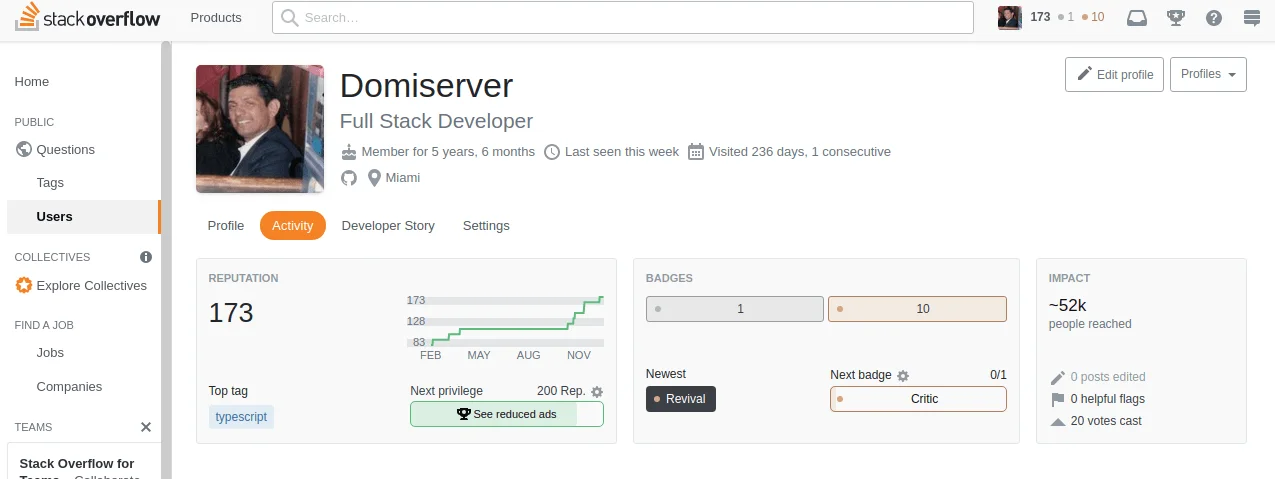Click the See reduced ads progress bar
Viewport: 1275px width, 479px height.
(x=507, y=414)
